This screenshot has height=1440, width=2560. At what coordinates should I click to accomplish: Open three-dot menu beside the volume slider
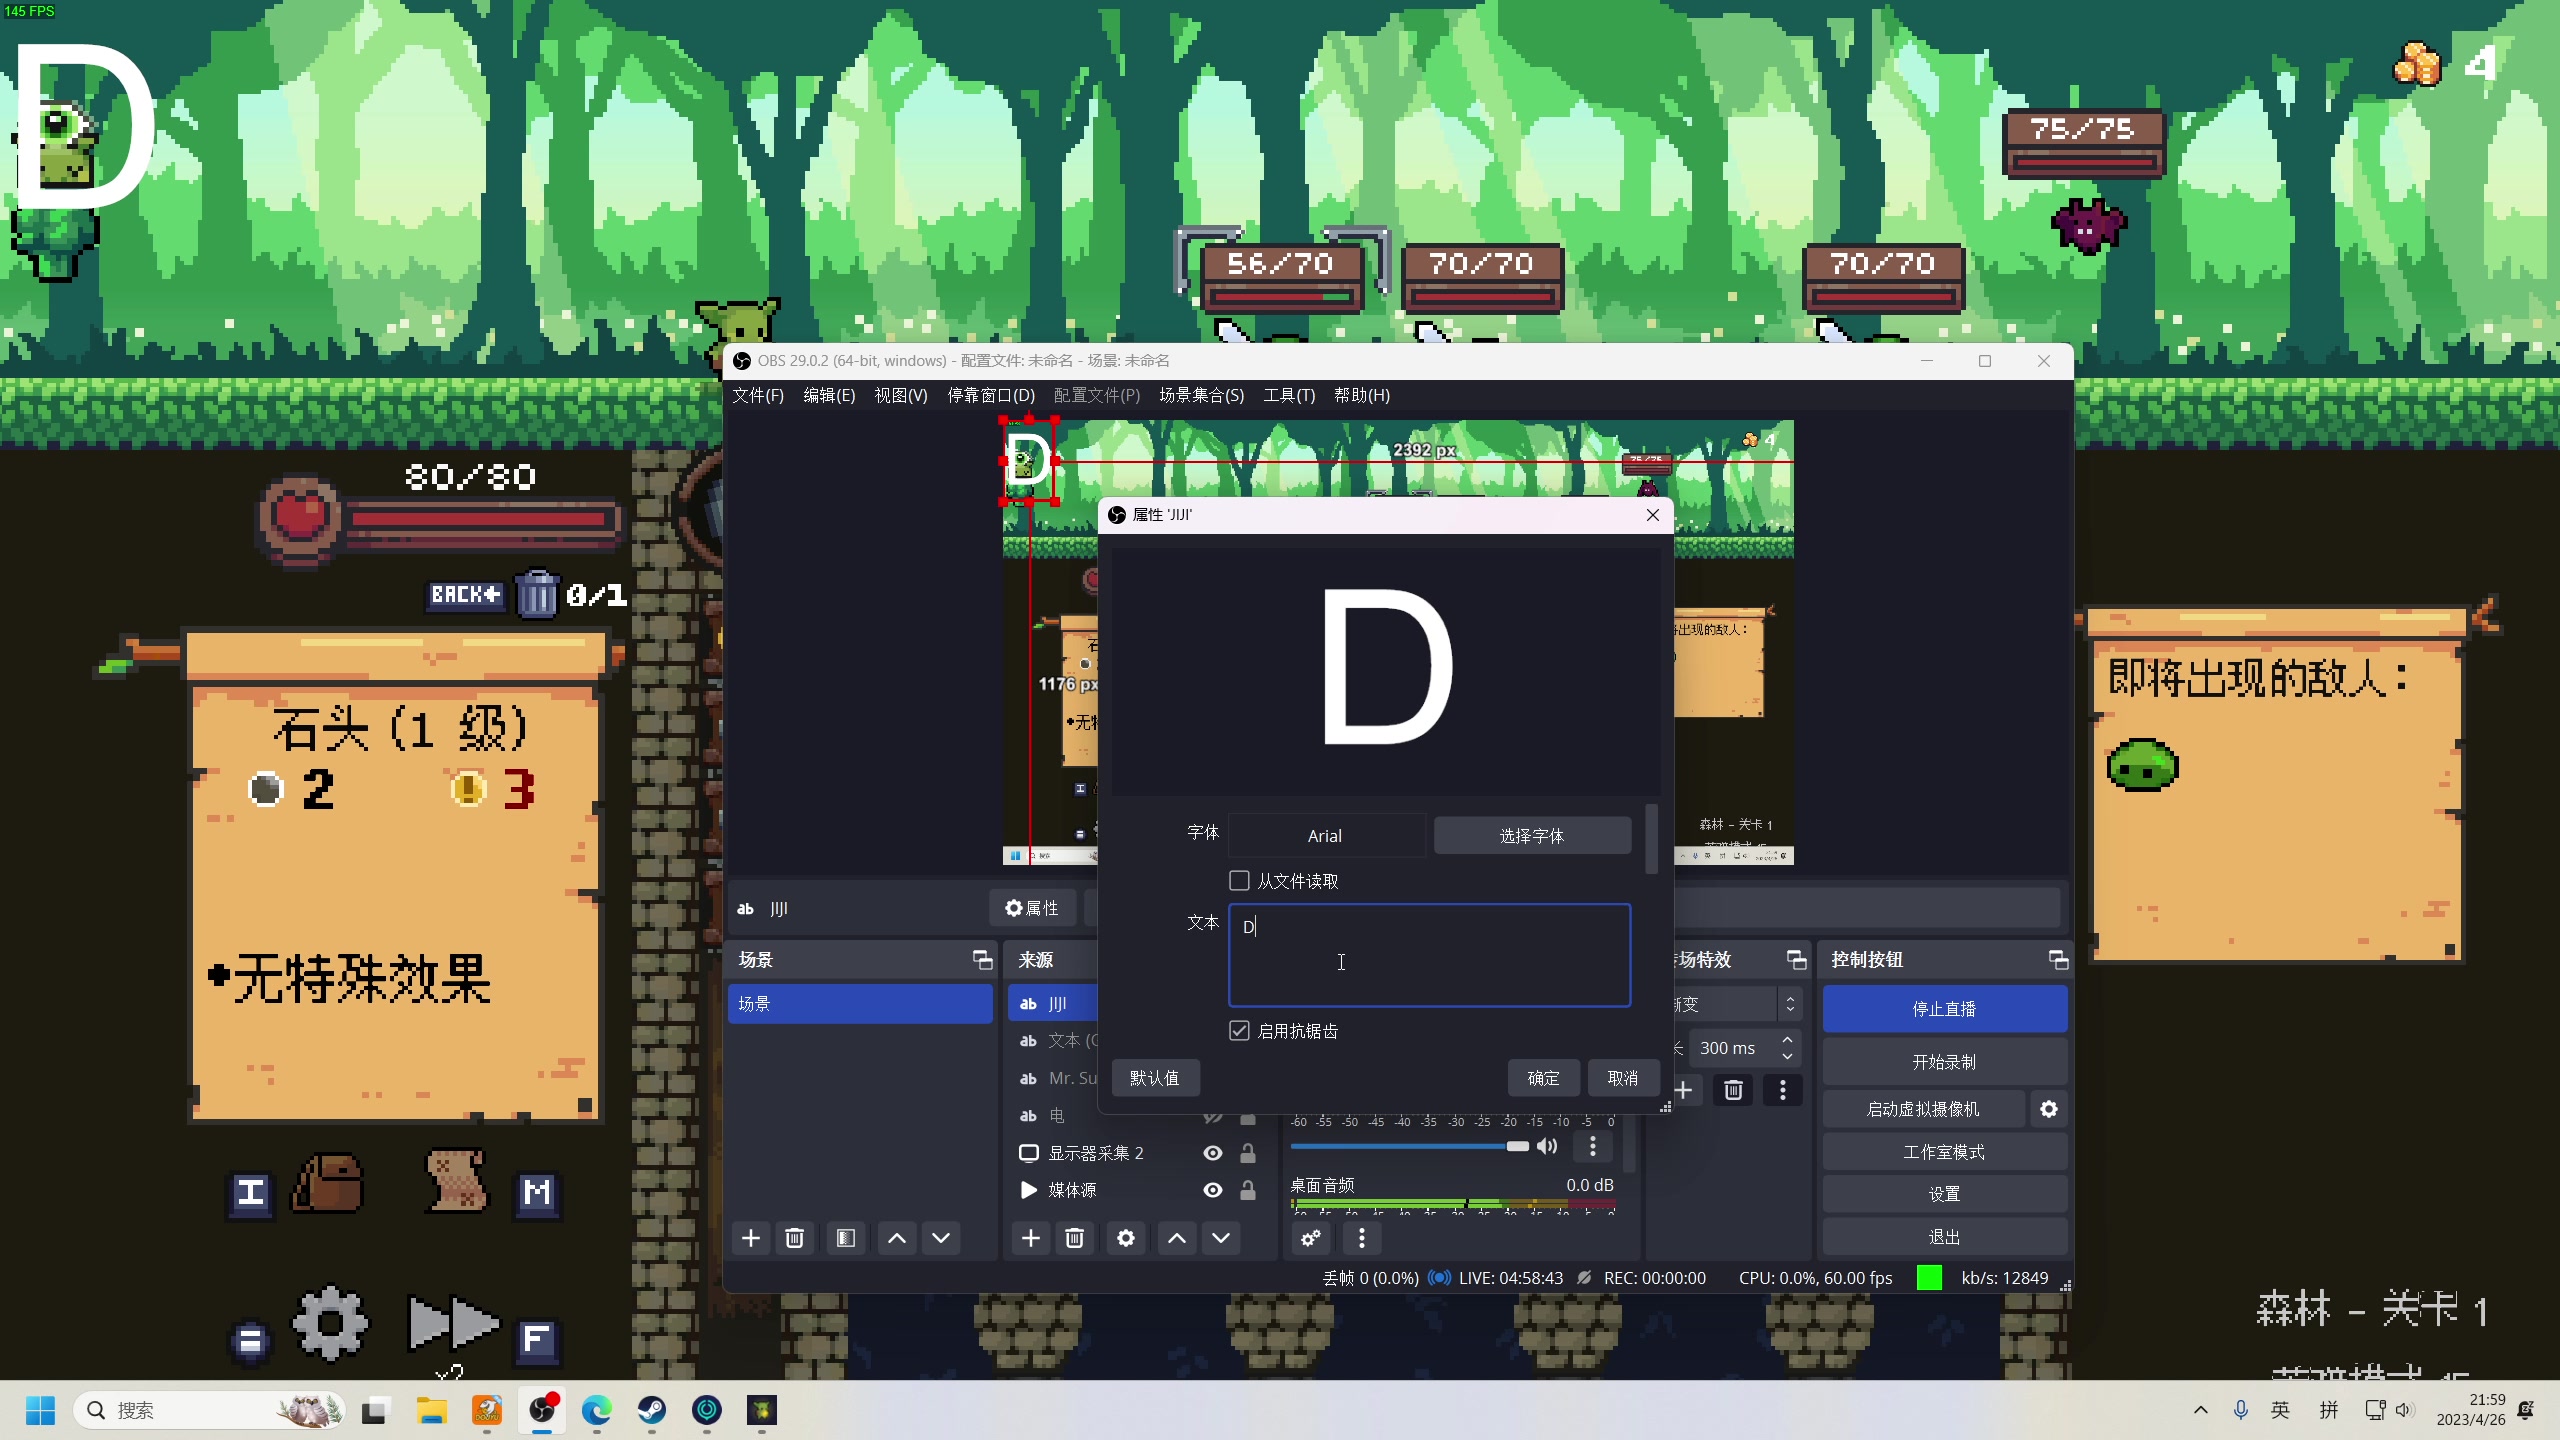[1593, 1146]
